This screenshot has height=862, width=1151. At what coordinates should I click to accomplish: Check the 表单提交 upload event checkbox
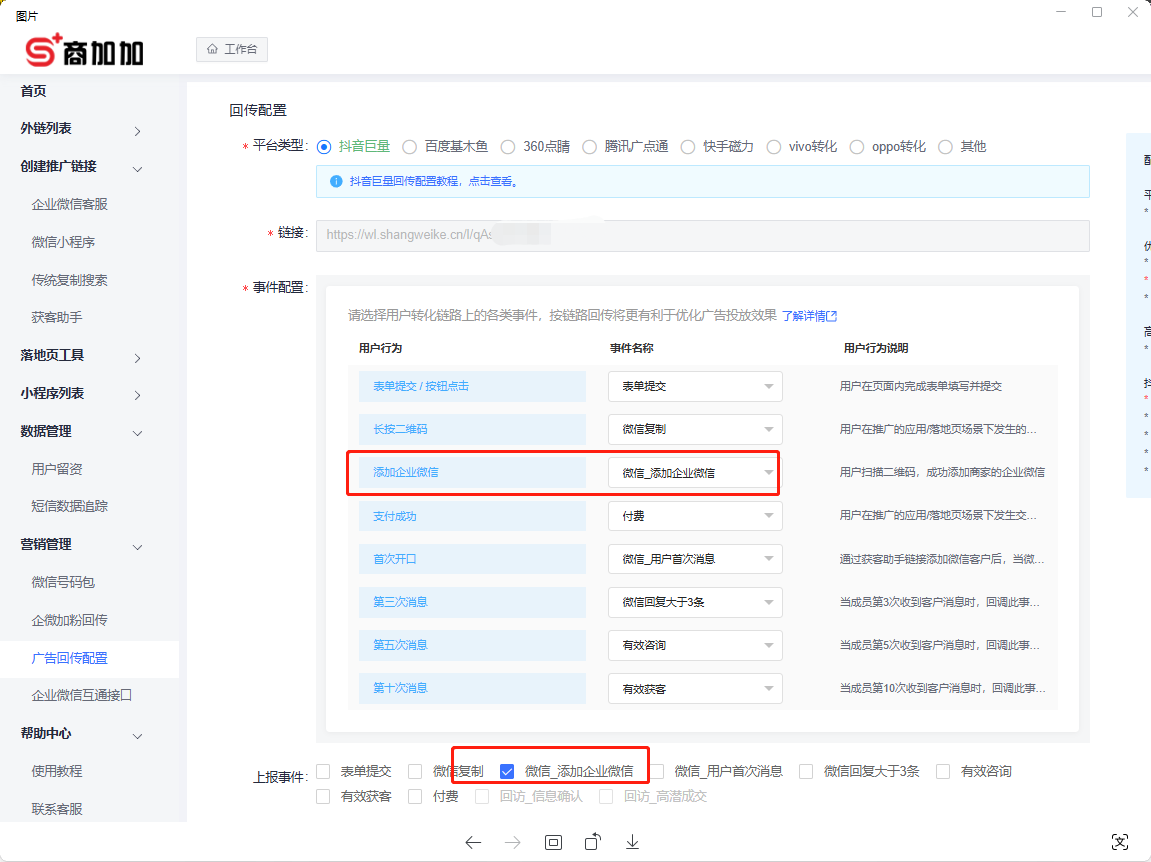coord(323,771)
